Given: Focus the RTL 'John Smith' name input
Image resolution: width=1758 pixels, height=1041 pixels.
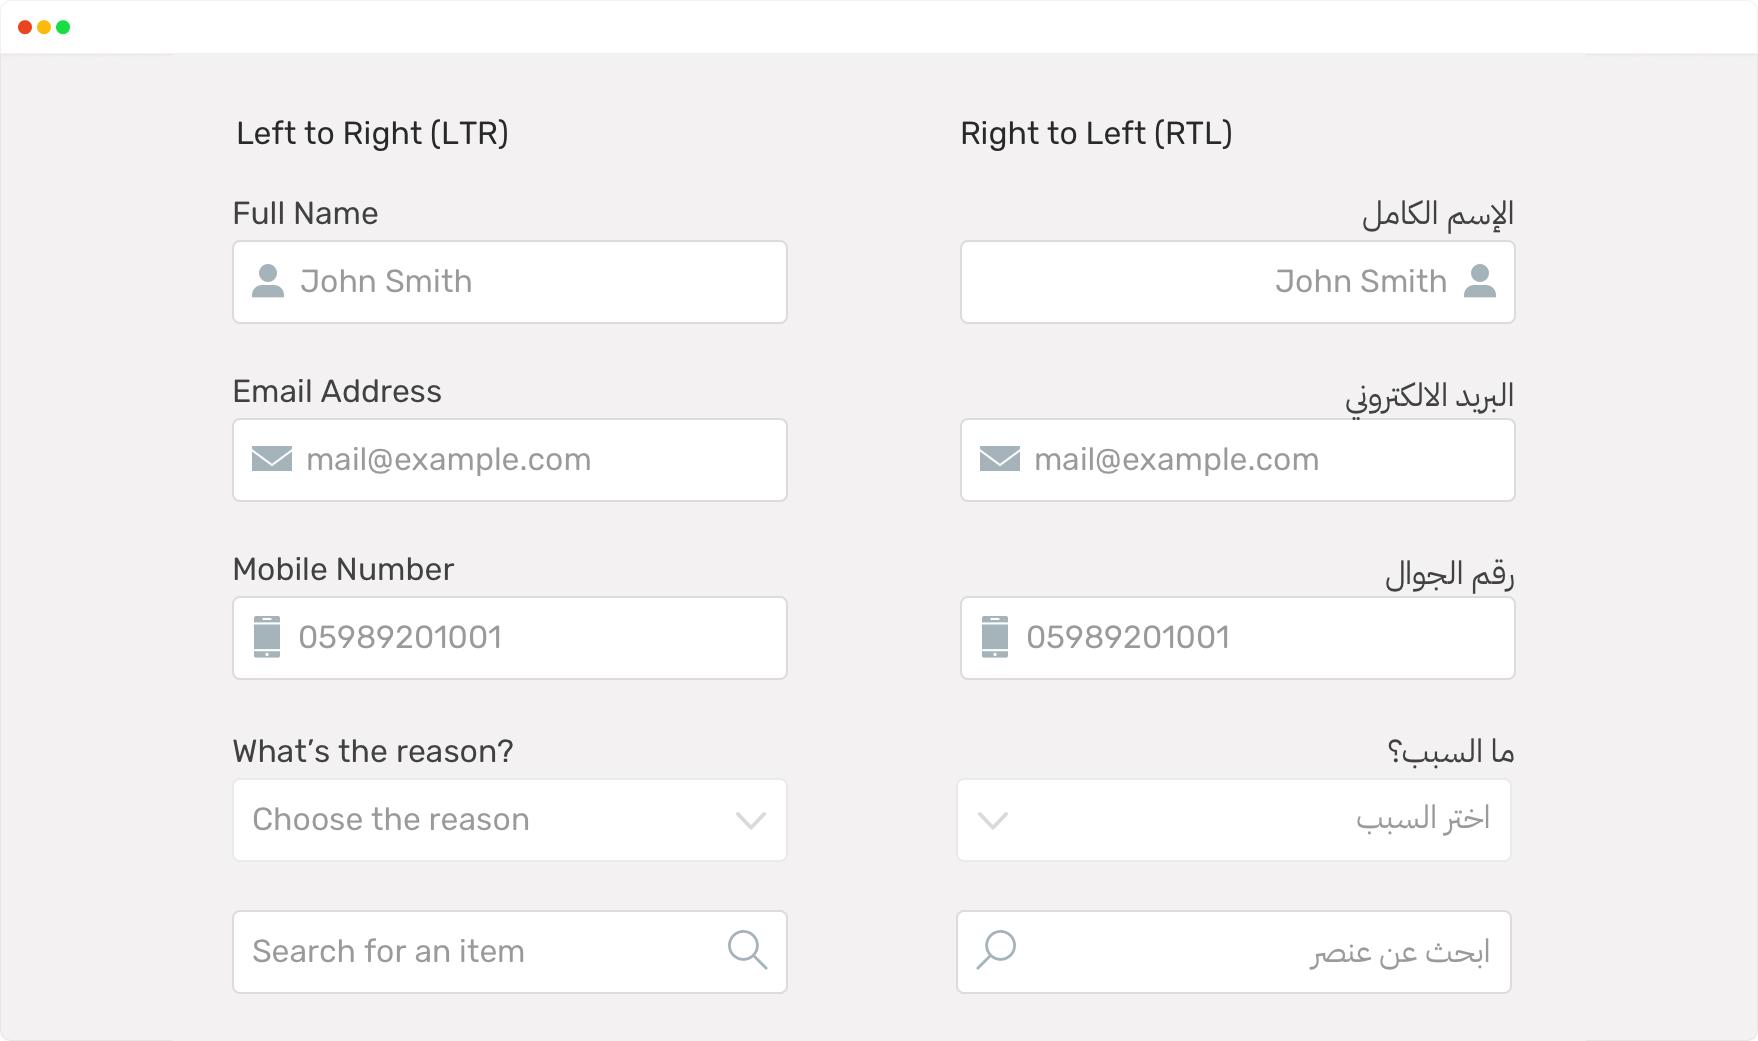Looking at the screenshot, I should (1238, 282).
